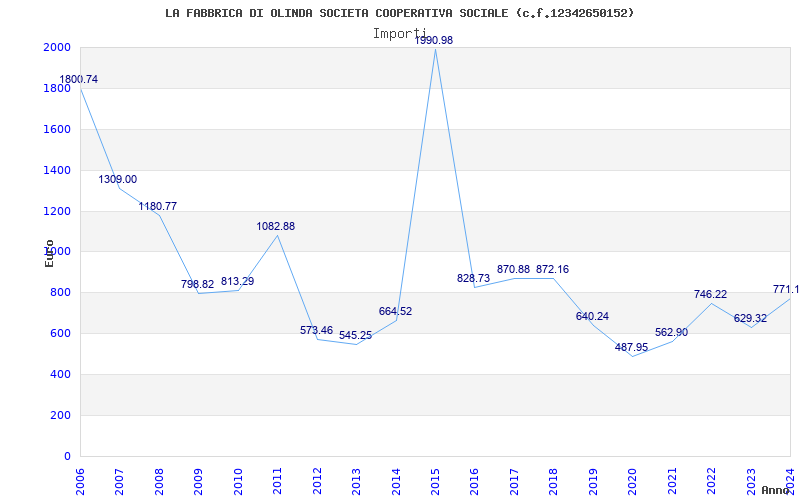Select year 2017 on the x-axis
The width and height of the screenshot is (800, 500).
pyautogui.click(x=514, y=482)
